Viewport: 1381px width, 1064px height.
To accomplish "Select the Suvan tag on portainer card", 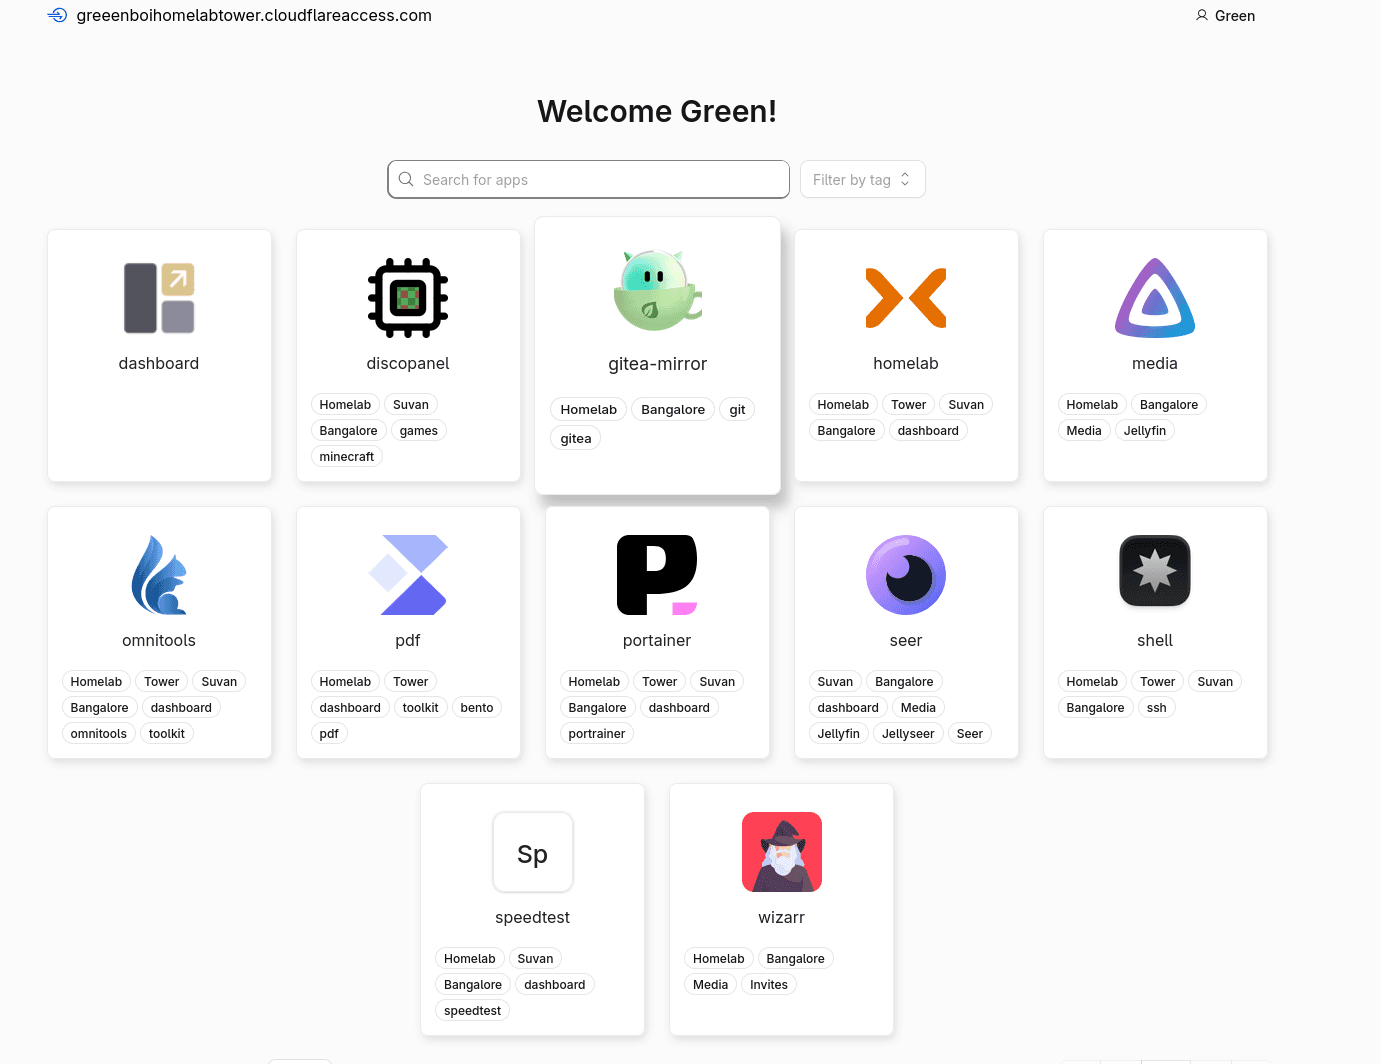I will click(x=717, y=682).
